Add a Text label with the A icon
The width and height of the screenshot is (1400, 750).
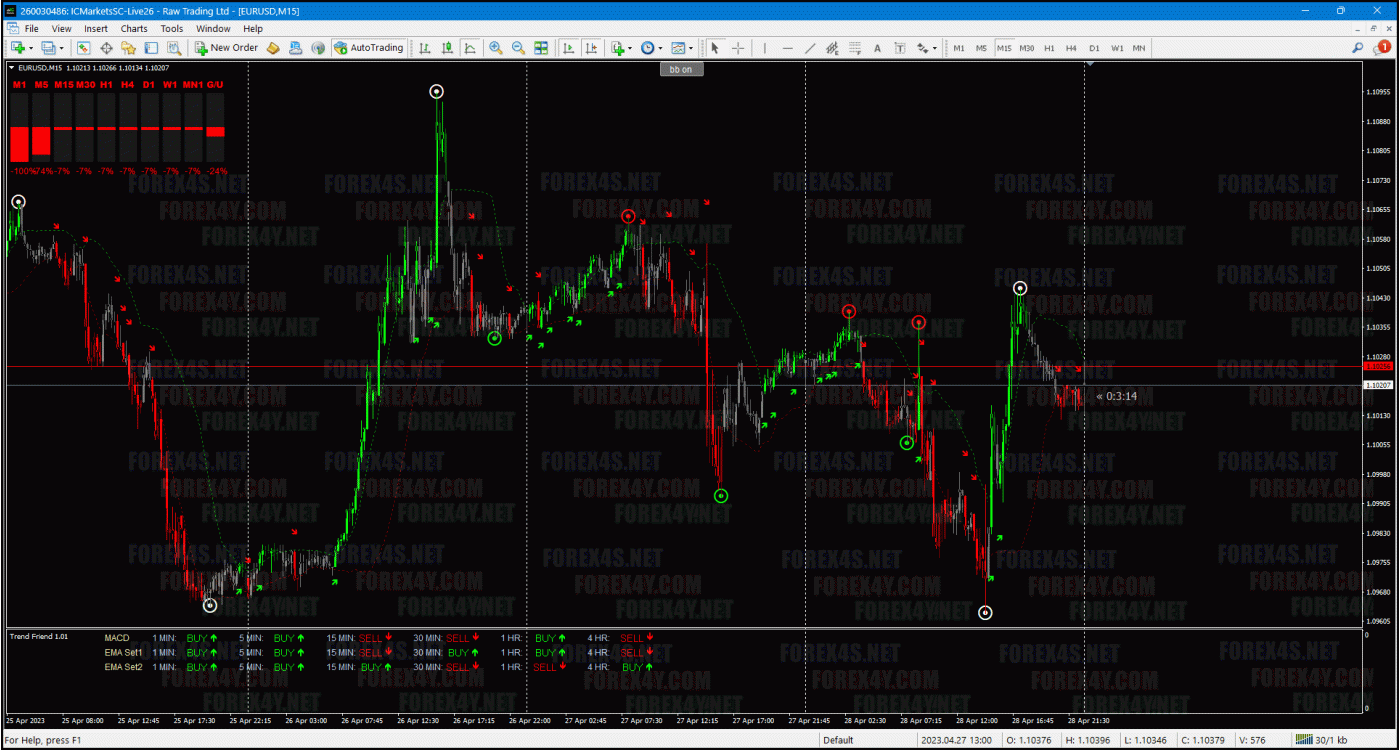coord(877,47)
